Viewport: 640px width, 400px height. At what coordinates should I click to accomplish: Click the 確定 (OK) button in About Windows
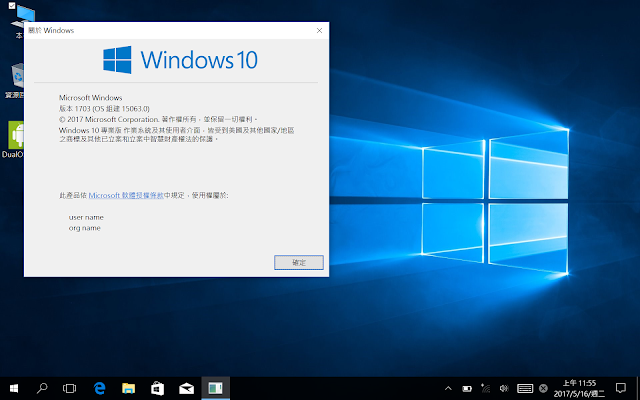[299, 262]
